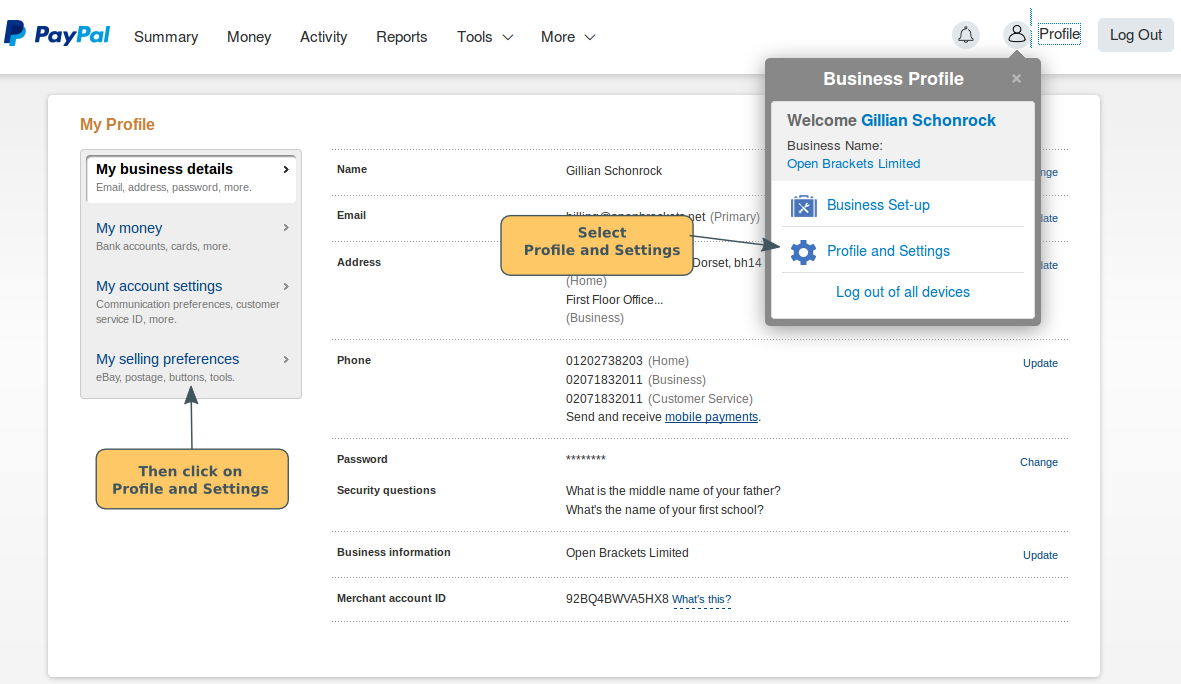Image resolution: width=1181 pixels, height=684 pixels.
Task: Click the orange Select Profile and Settings callout
Action: click(x=596, y=244)
